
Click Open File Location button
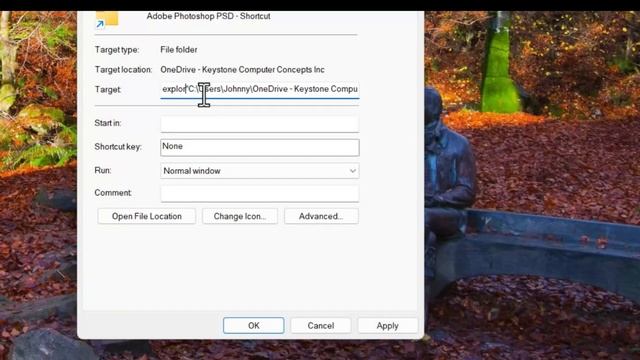point(147,216)
